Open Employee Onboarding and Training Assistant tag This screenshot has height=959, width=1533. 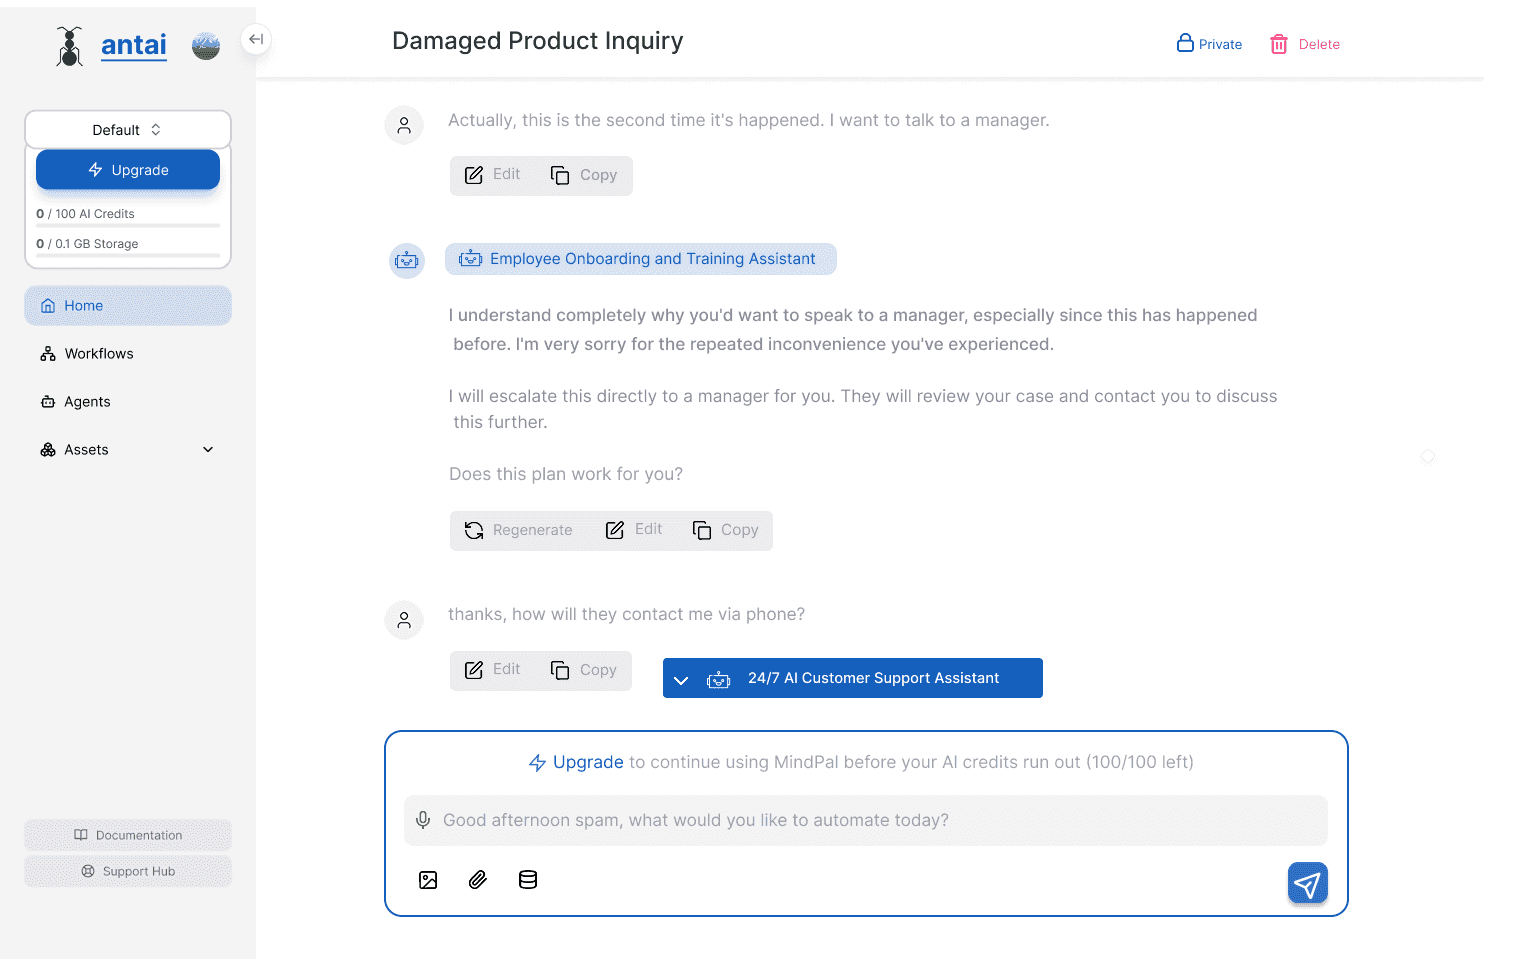coord(640,259)
